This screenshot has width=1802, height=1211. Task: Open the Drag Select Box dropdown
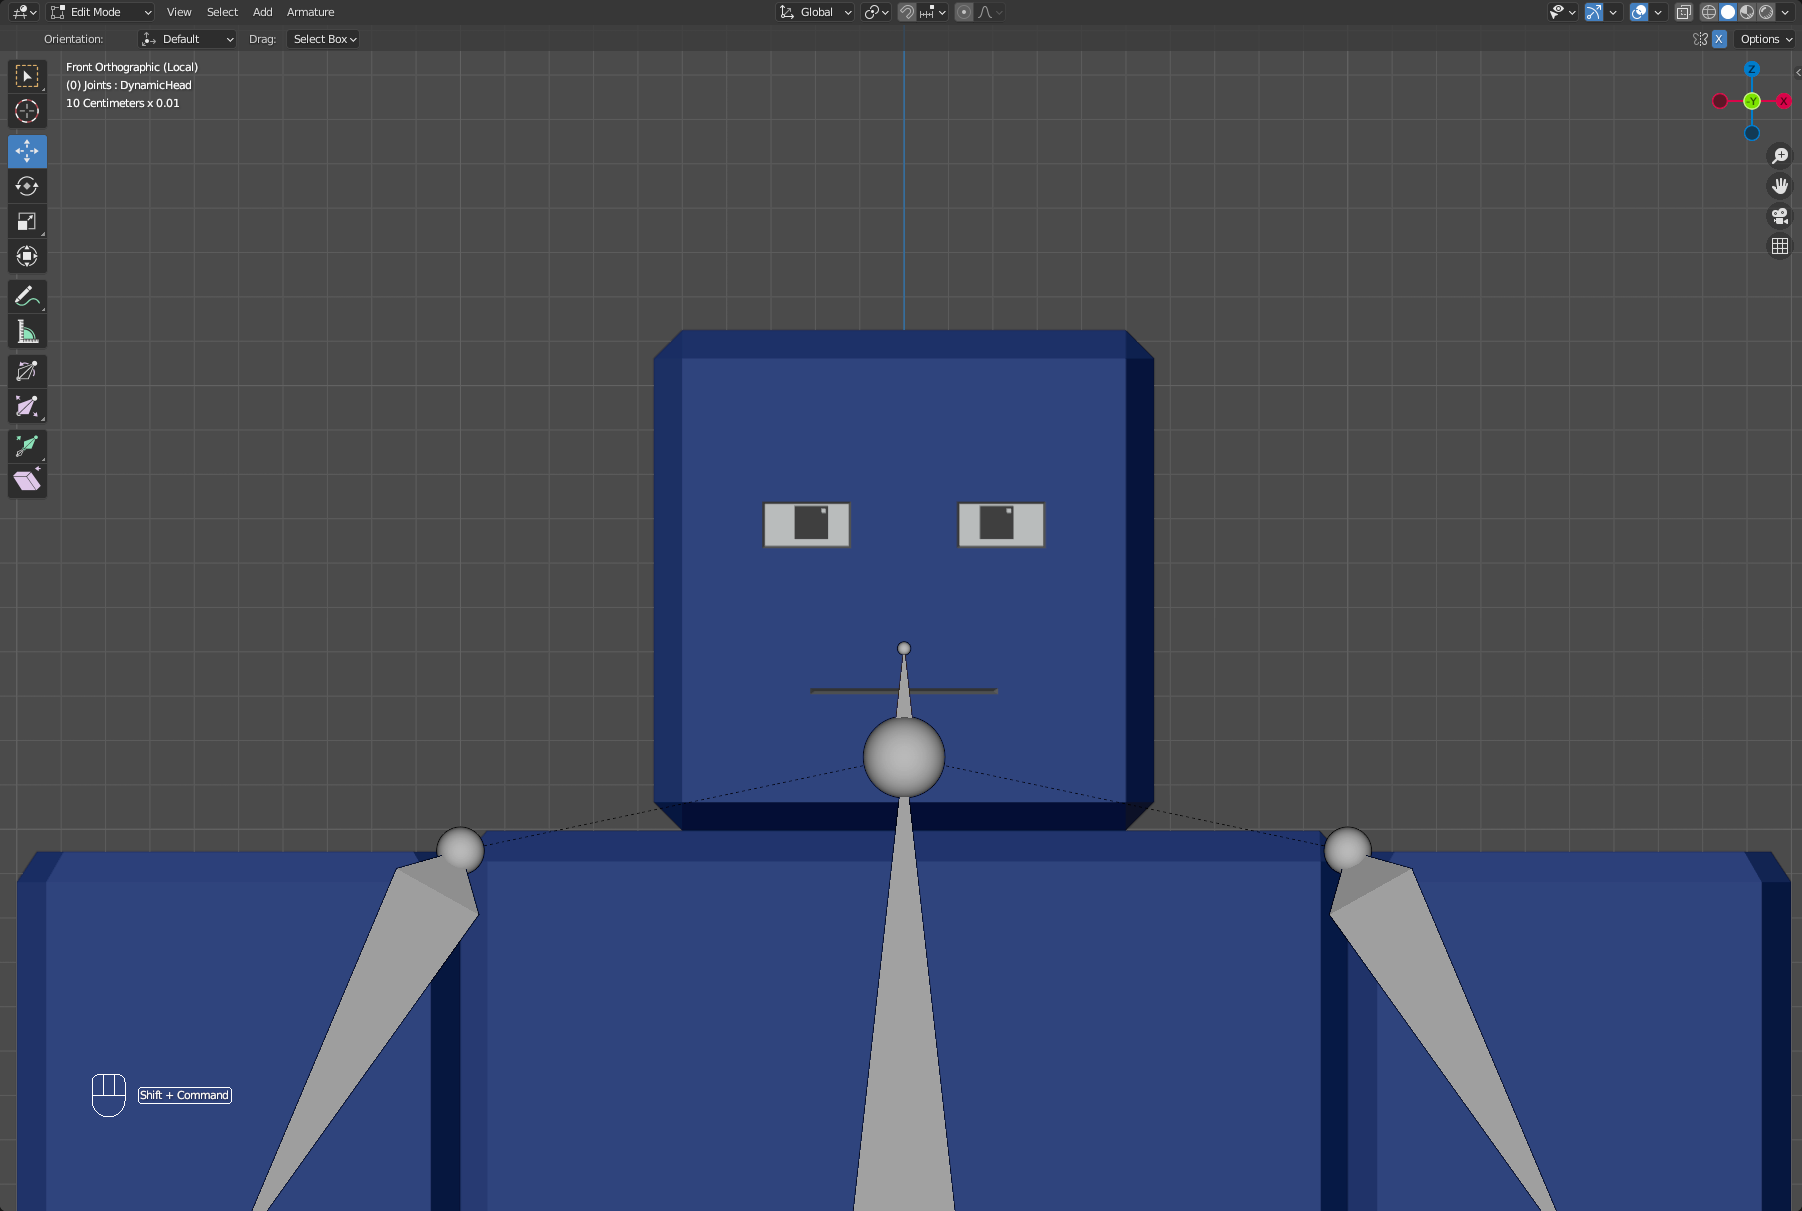(324, 39)
